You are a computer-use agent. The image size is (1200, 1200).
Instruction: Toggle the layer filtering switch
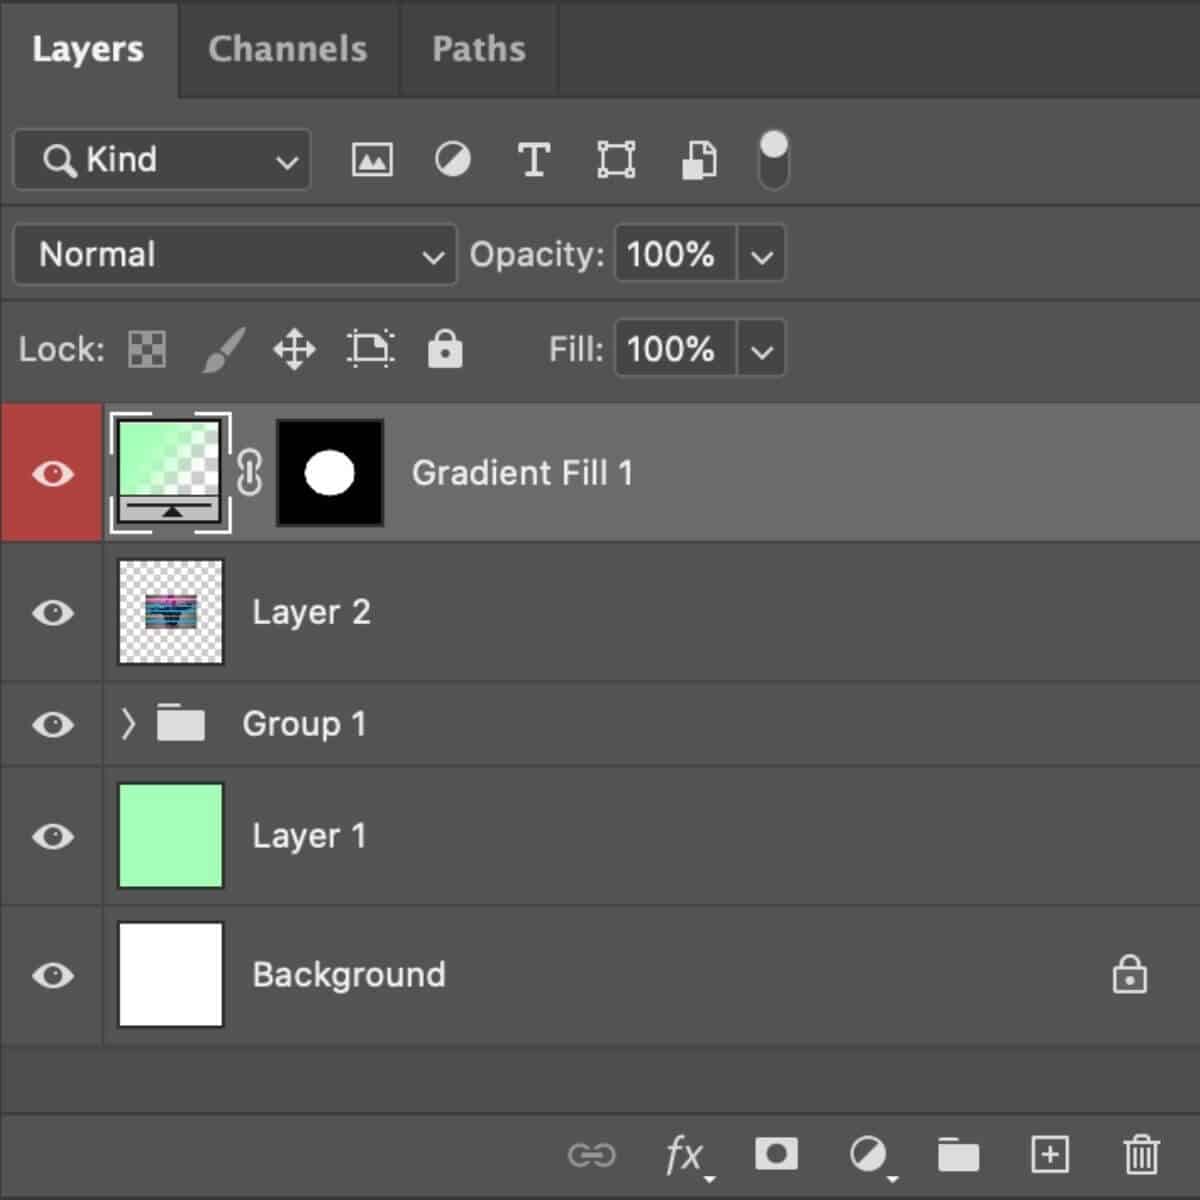pos(771,159)
